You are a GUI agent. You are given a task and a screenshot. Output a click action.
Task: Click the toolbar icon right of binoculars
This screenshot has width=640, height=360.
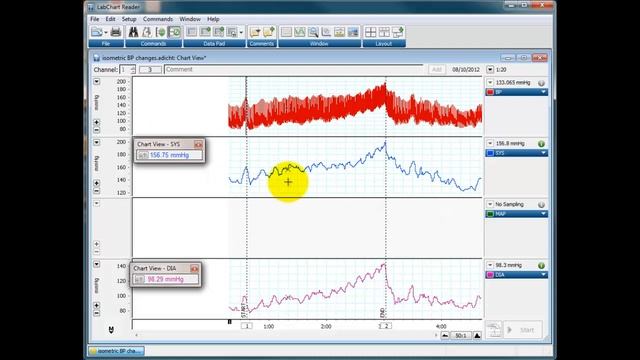pyautogui.click(x=147, y=32)
